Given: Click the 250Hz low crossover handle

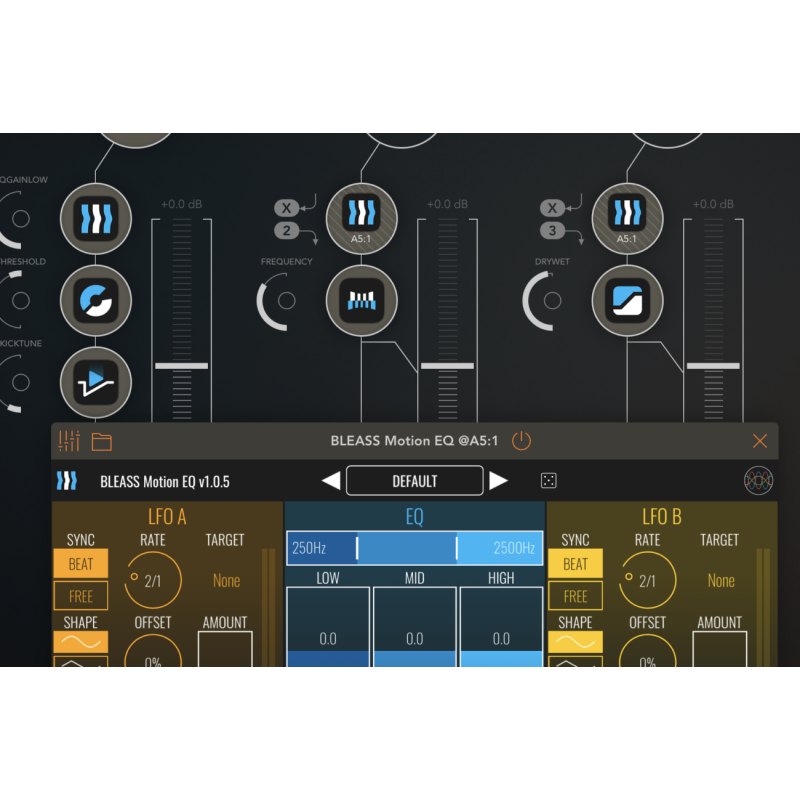Looking at the screenshot, I should tap(357, 548).
